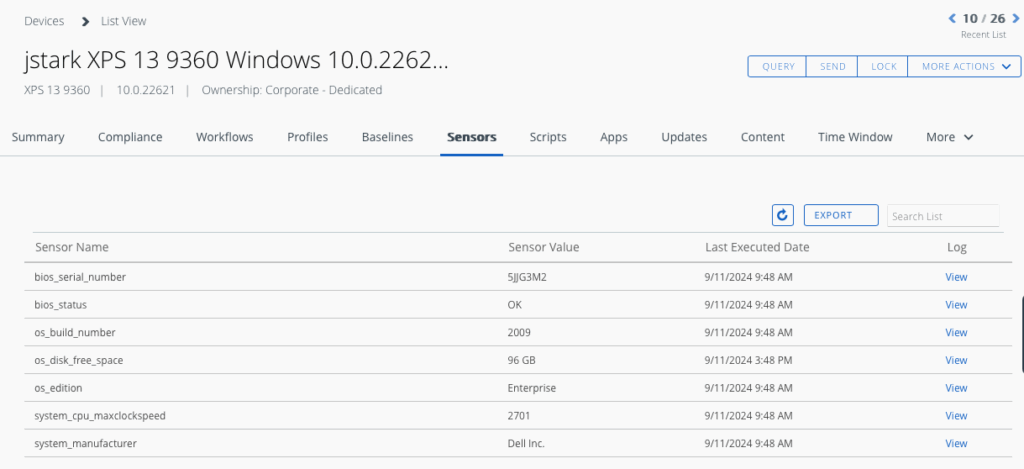Viewport: 1024px width, 469px height.
Task: Click the Export button
Action: point(840,215)
